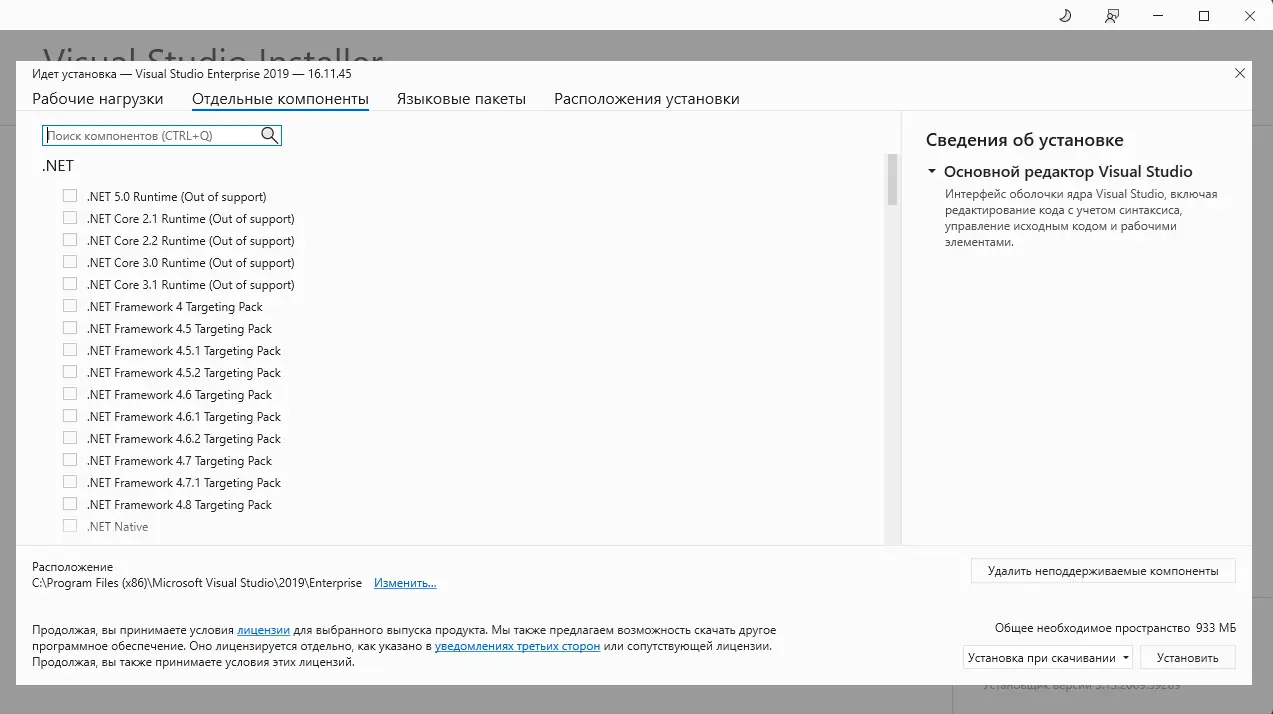Viewport: 1273px width, 714px height.
Task: Click the search magnifier icon
Action: pos(269,134)
